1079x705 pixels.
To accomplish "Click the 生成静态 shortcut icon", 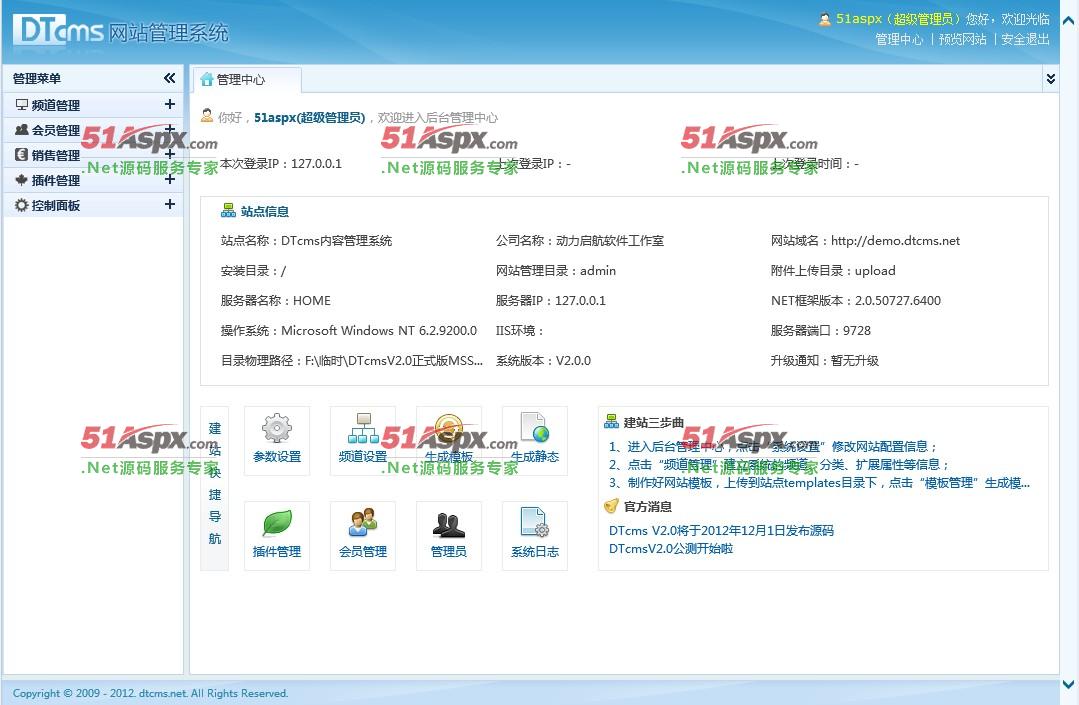I will pos(535,440).
